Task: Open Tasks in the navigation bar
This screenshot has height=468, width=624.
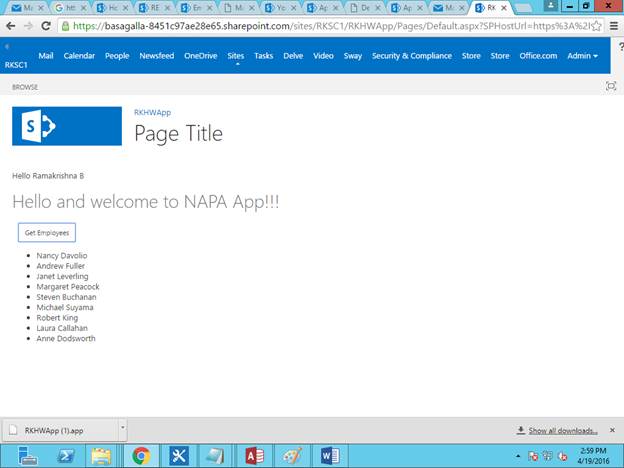Action: 263,56
